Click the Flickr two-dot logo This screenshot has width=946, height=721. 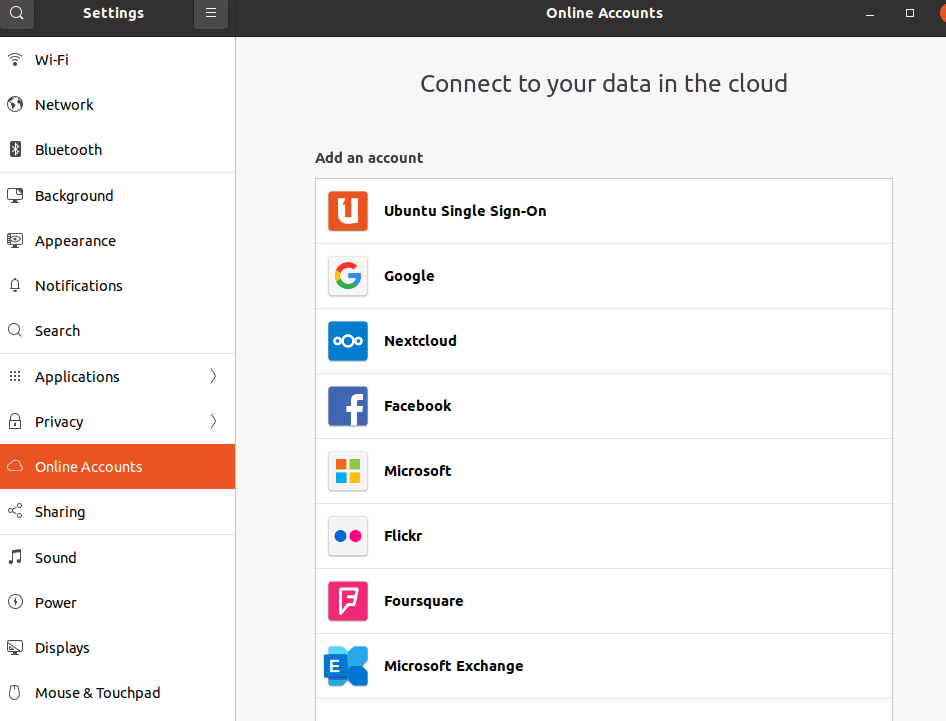click(348, 536)
